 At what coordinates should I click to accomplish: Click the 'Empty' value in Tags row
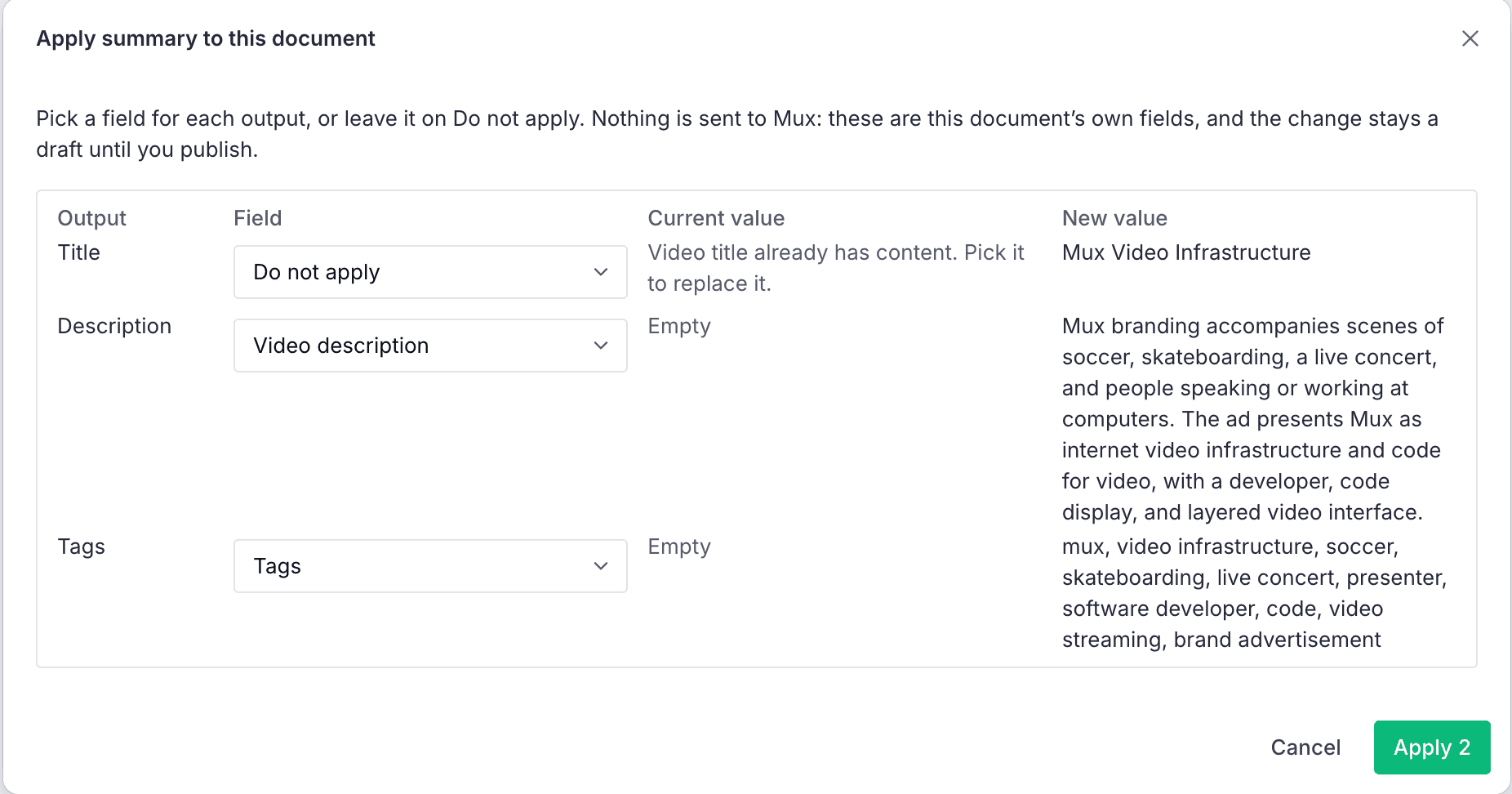coord(679,547)
